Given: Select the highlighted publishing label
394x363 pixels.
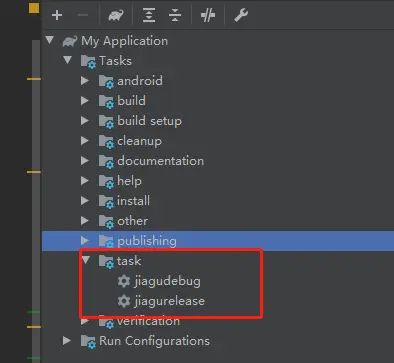Looking at the screenshot, I should (x=147, y=241).
